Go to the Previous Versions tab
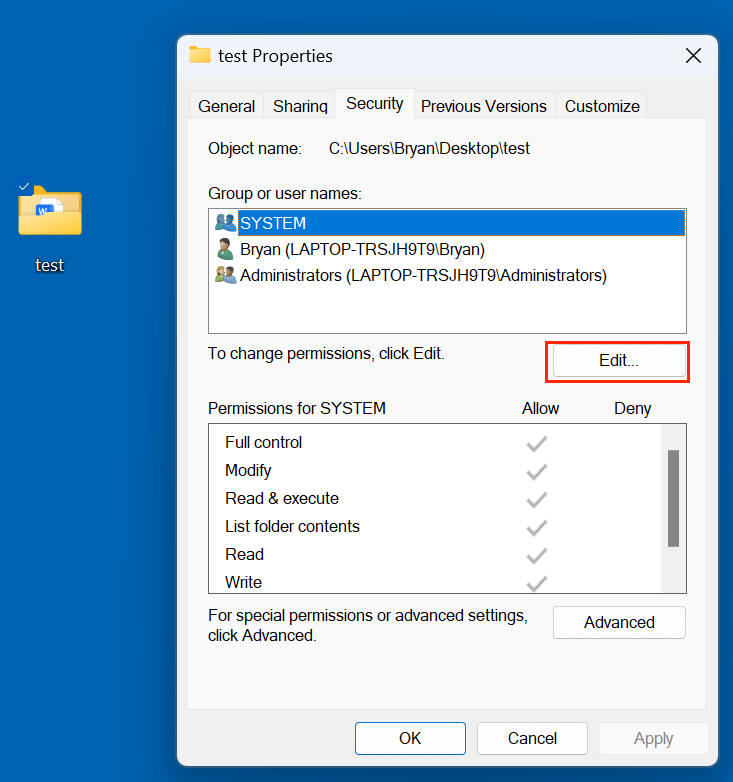 point(484,106)
